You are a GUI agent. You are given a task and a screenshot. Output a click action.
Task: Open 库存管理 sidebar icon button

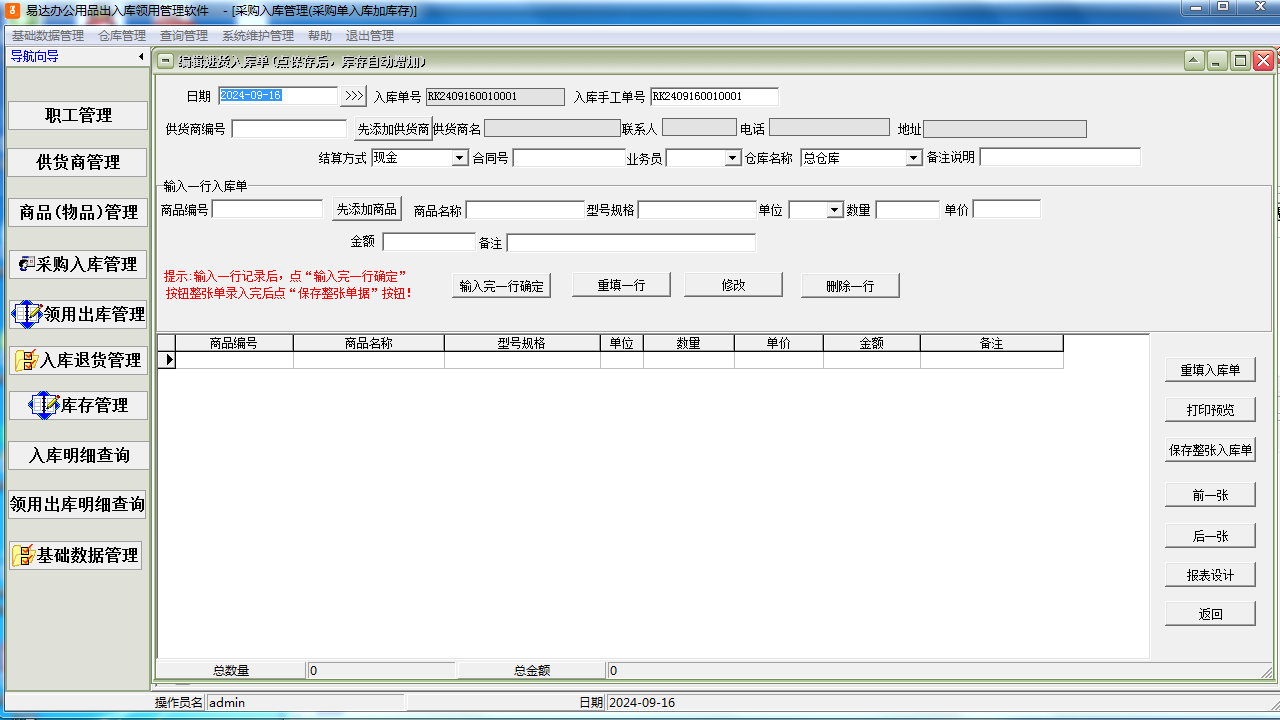78,405
